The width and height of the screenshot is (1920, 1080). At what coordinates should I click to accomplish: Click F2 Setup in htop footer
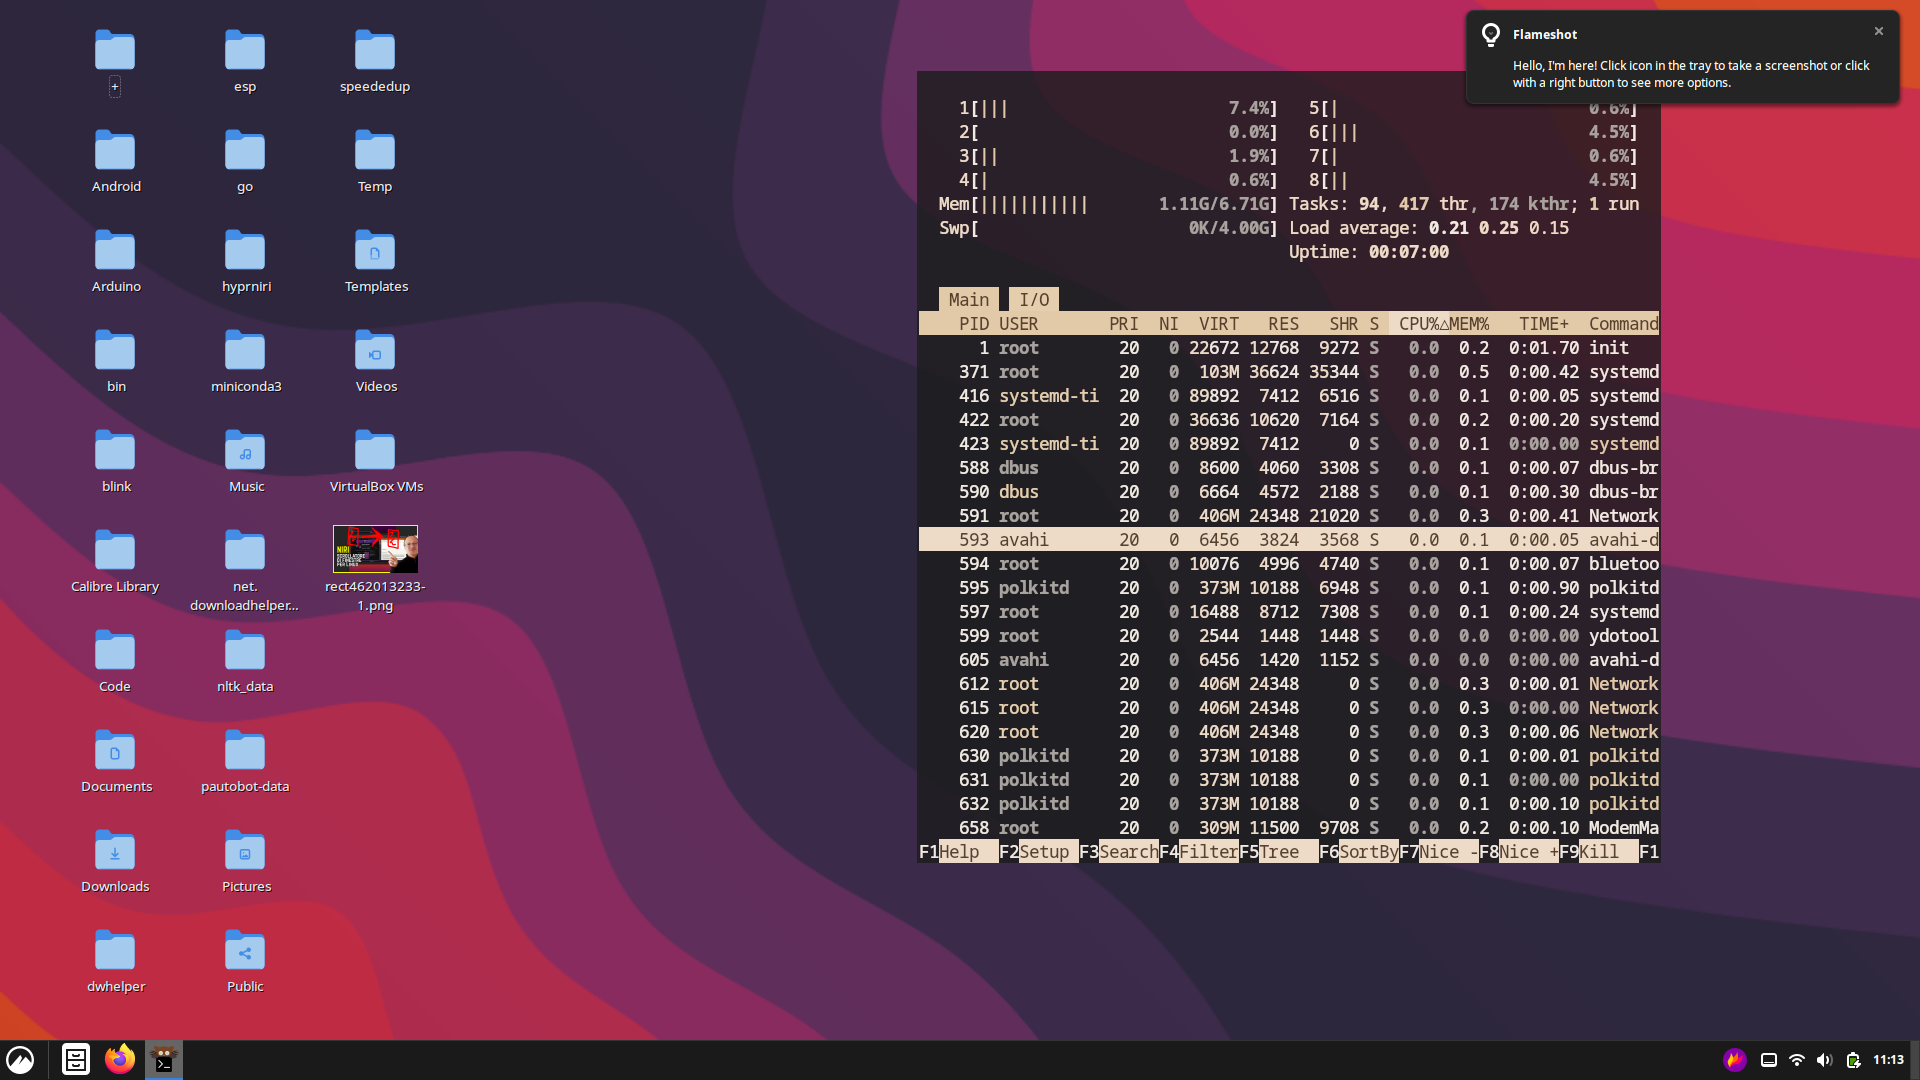1039,852
